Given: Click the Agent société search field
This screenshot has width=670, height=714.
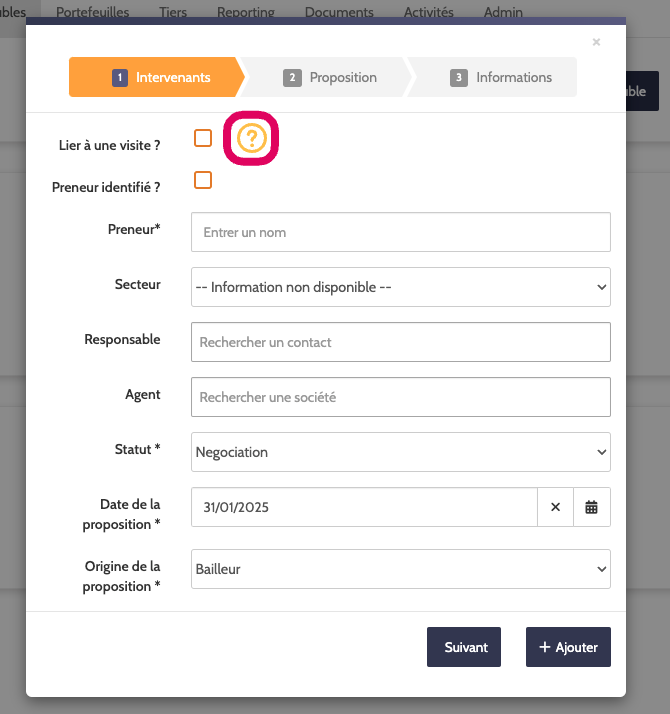Looking at the screenshot, I should pyautogui.click(x=400, y=397).
